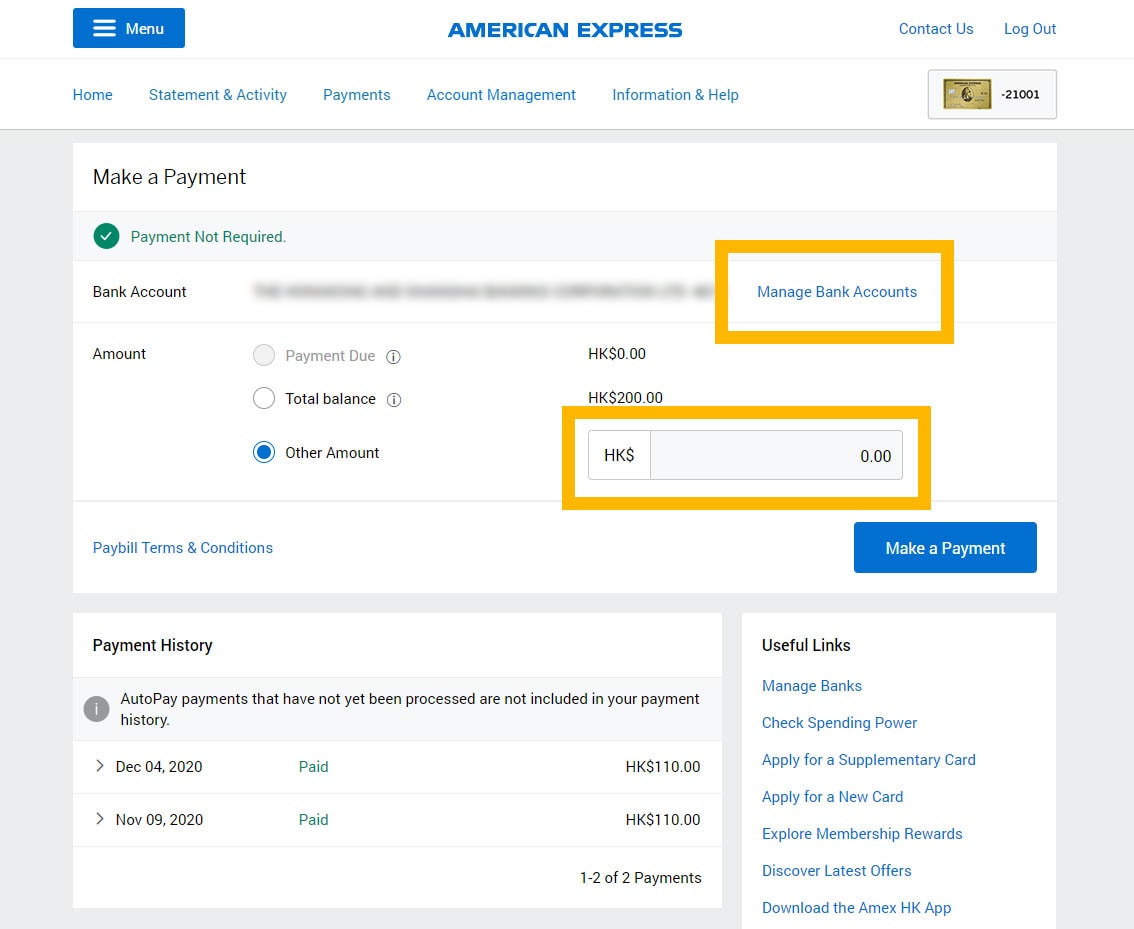This screenshot has width=1134, height=929.
Task: Open the gold card account selector
Action: 991,95
